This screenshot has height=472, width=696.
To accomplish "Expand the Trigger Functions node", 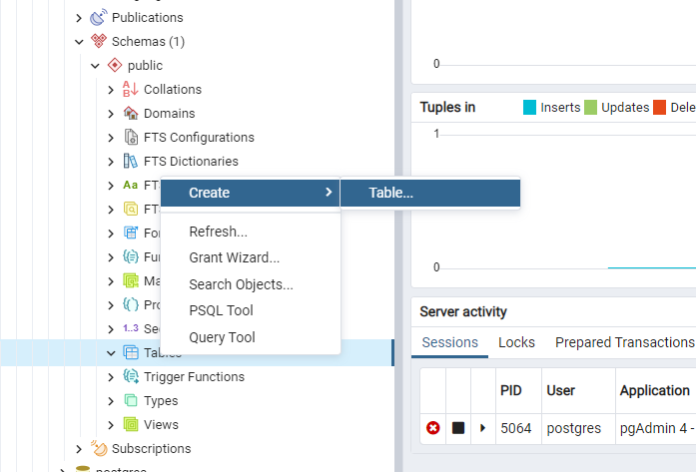I will click(111, 377).
